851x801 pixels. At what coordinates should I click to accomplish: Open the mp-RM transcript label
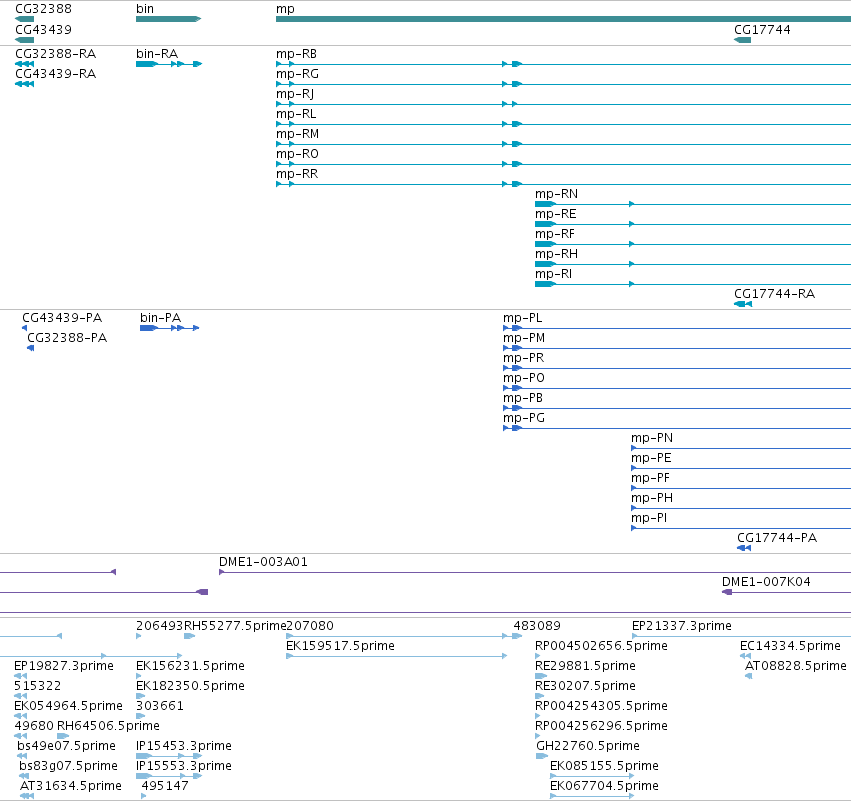coord(297,134)
